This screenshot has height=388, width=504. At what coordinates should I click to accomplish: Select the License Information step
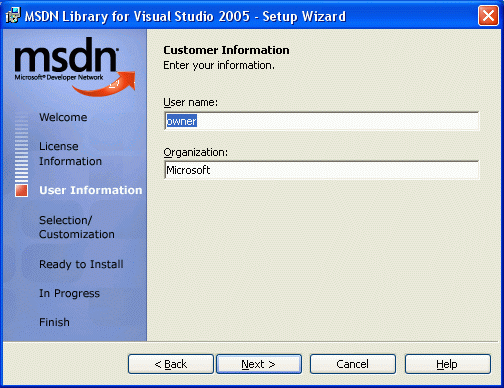click(70, 154)
